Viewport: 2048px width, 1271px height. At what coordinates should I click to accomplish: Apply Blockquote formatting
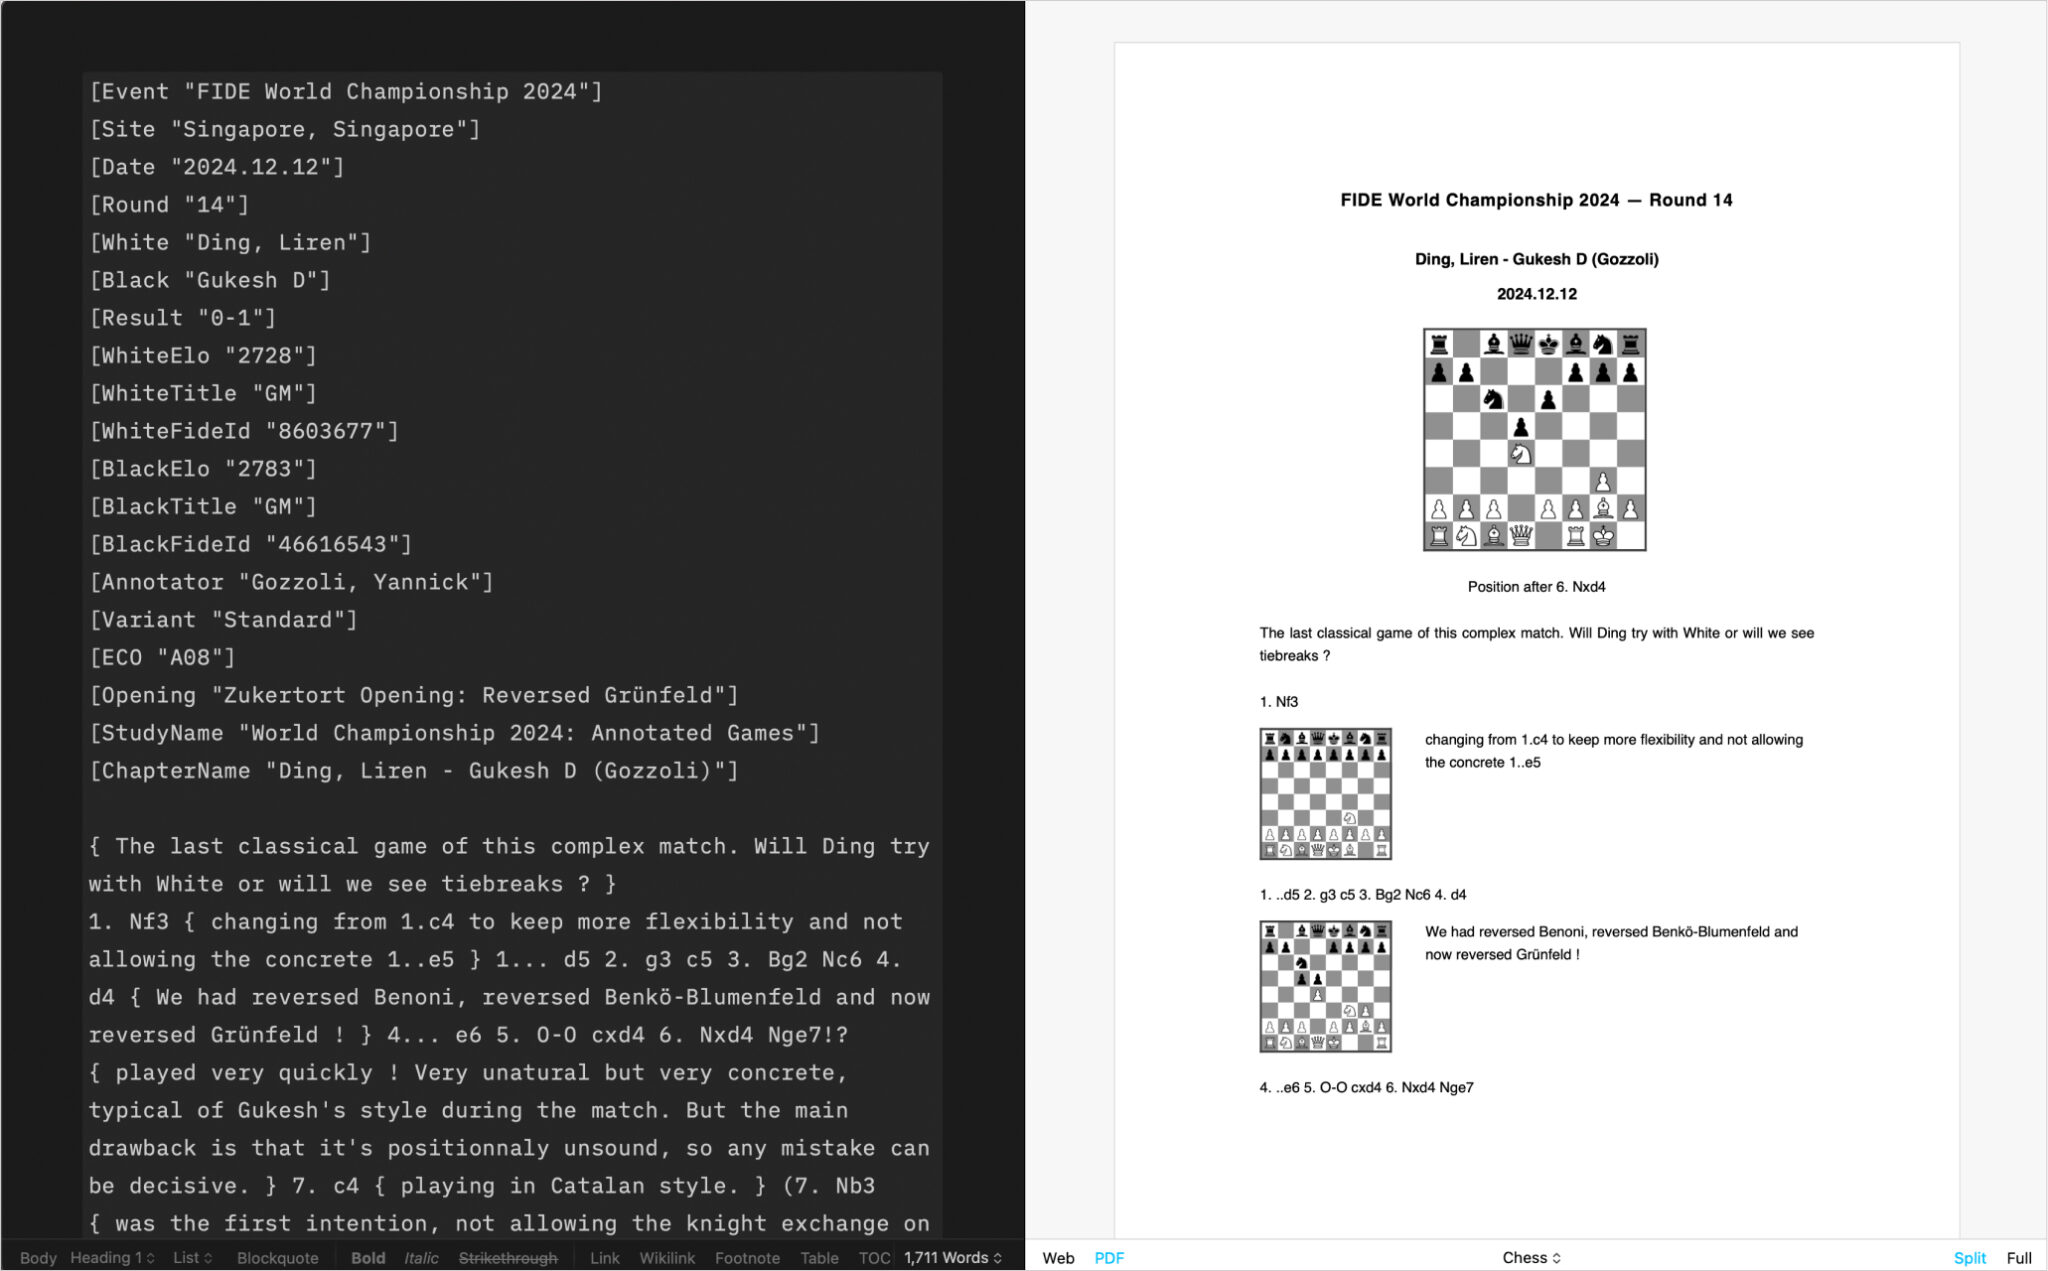point(277,1258)
